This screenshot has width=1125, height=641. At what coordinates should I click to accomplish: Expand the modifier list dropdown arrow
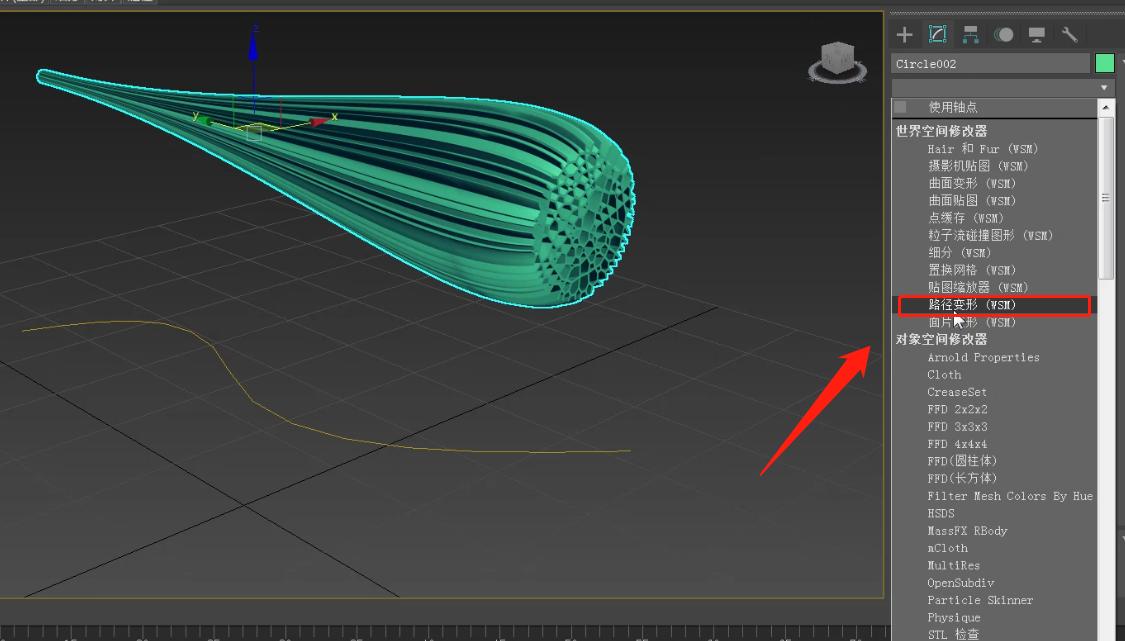[1105, 88]
